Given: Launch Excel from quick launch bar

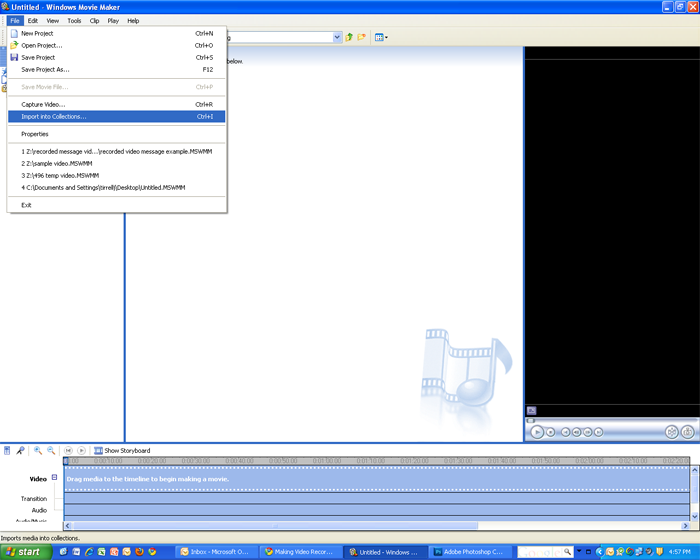Looking at the screenshot, I should [102, 552].
